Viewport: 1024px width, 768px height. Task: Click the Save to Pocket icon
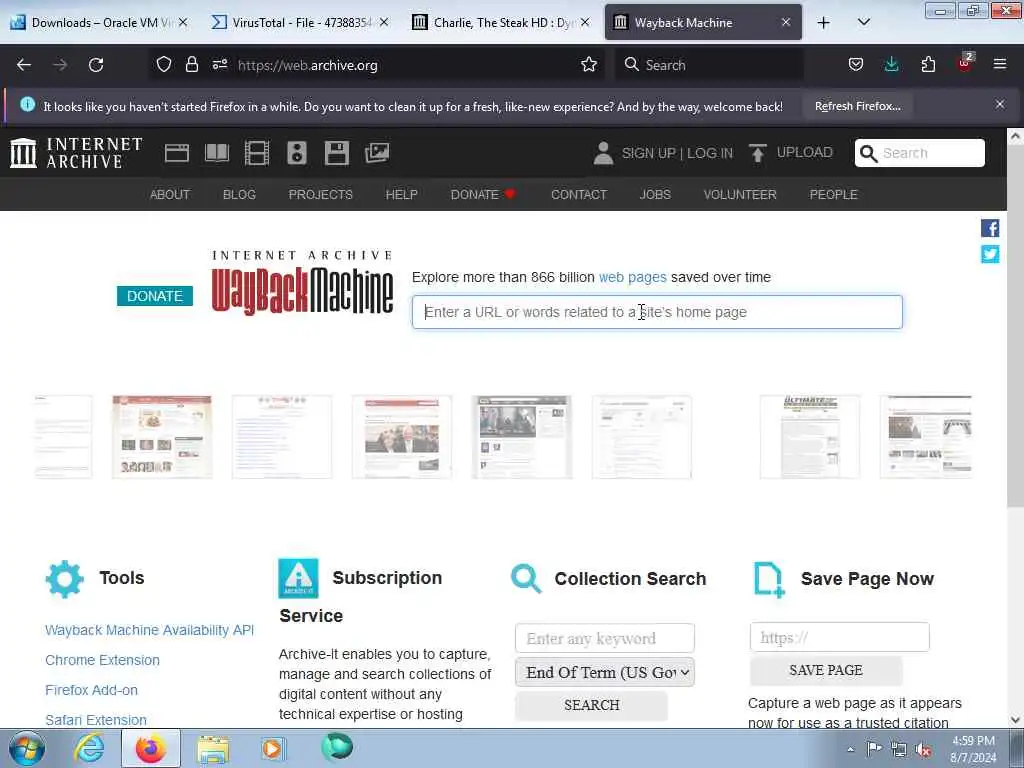click(856, 65)
